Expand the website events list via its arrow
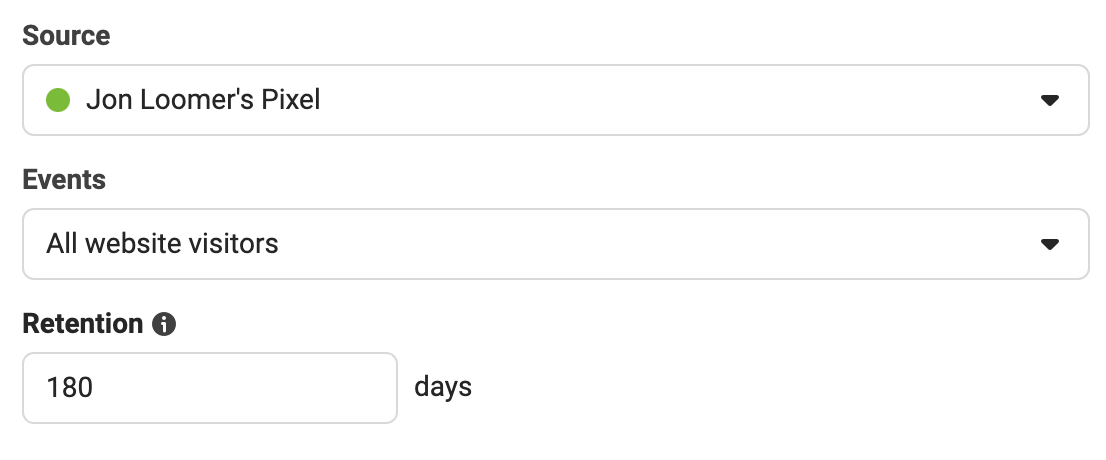The image size is (1106, 460). [1050, 244]
